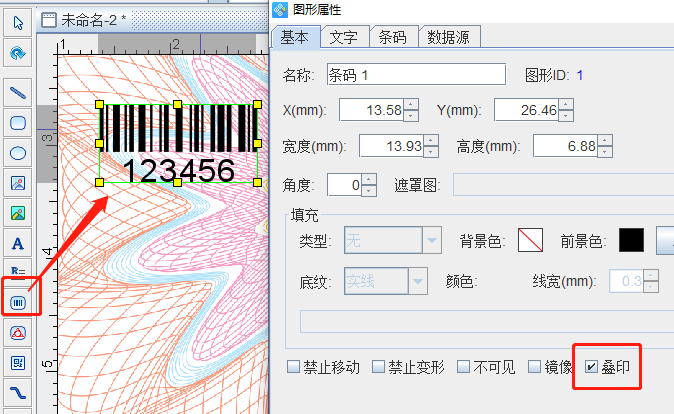Viewport: 674px width, 414px height.
Task: Select the line drawing tool
Action: [x=17, y=92]
